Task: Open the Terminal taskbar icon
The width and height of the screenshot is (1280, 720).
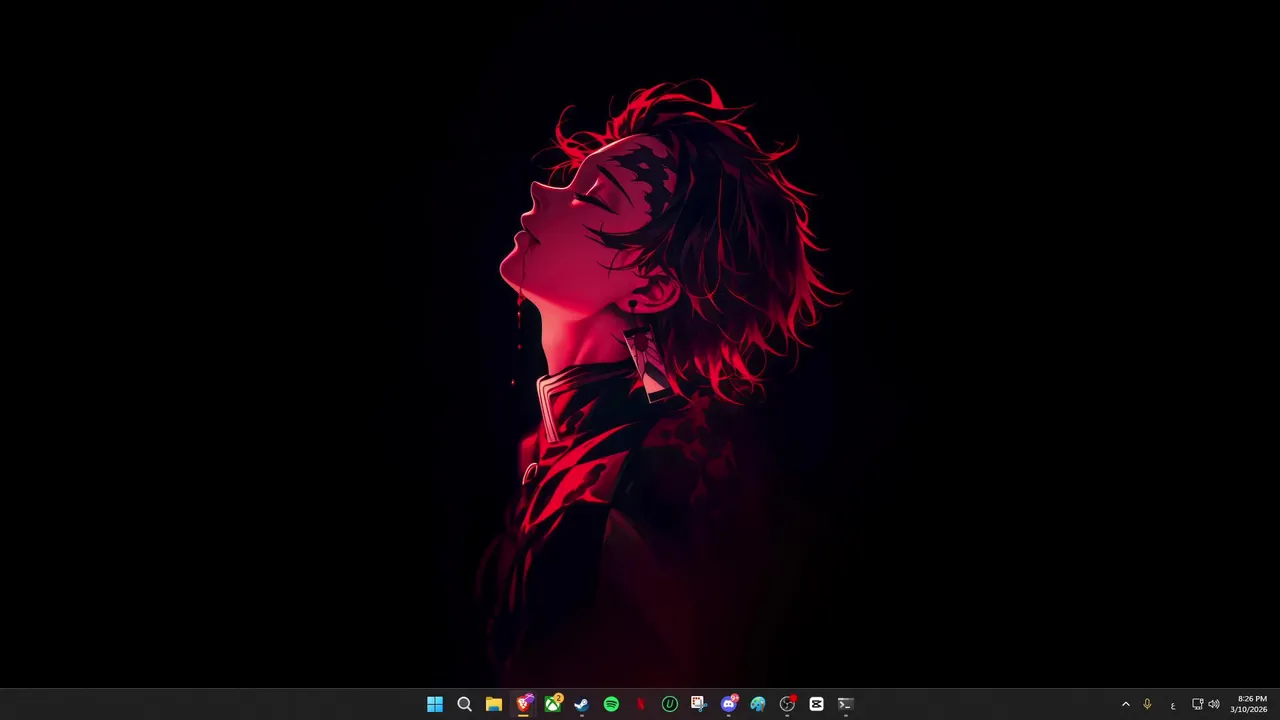Action: click(x=845, y=704)
